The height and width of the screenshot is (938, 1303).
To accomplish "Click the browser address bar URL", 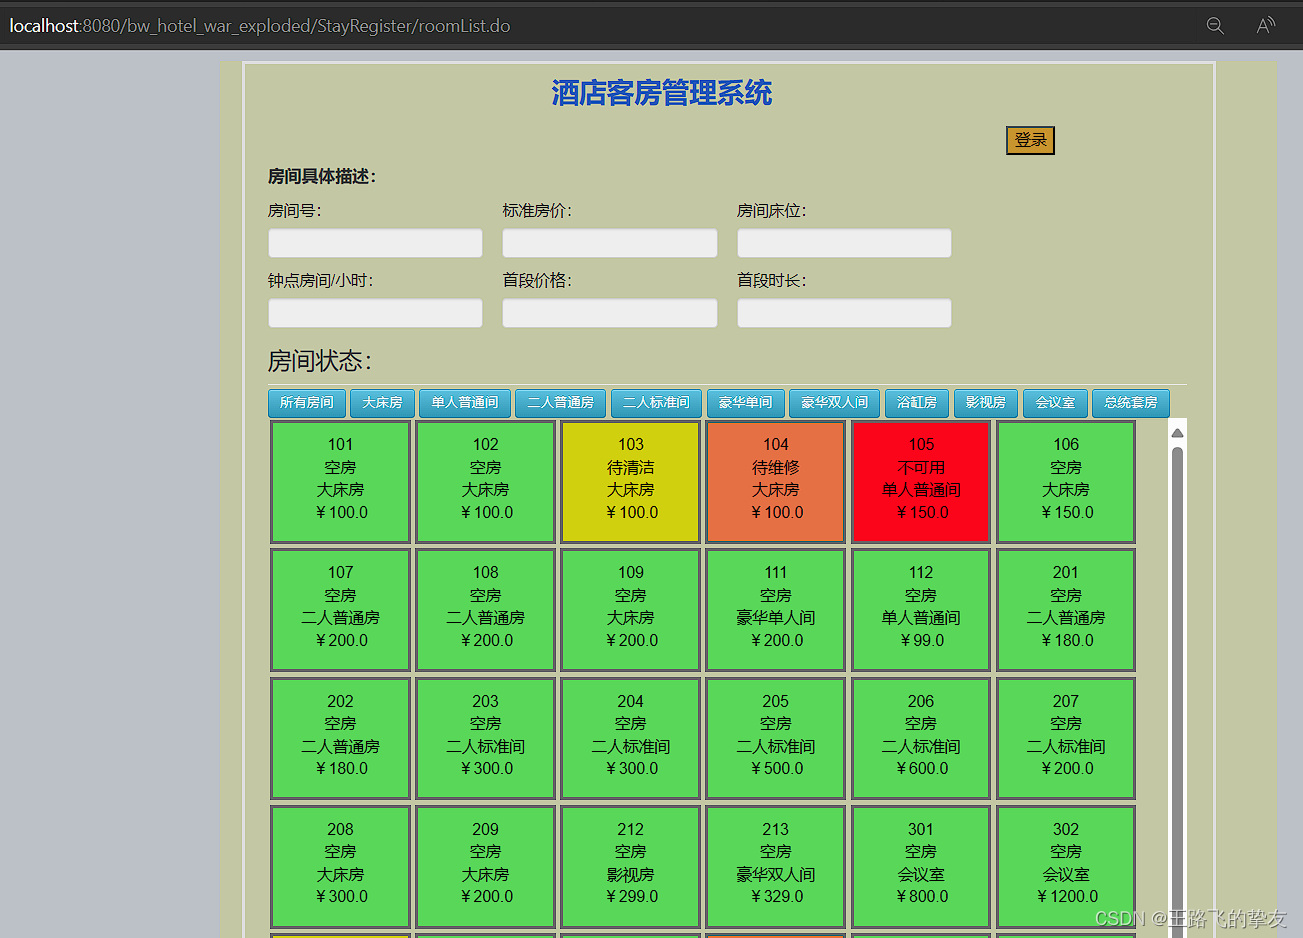I will click(x=260, y=26).
